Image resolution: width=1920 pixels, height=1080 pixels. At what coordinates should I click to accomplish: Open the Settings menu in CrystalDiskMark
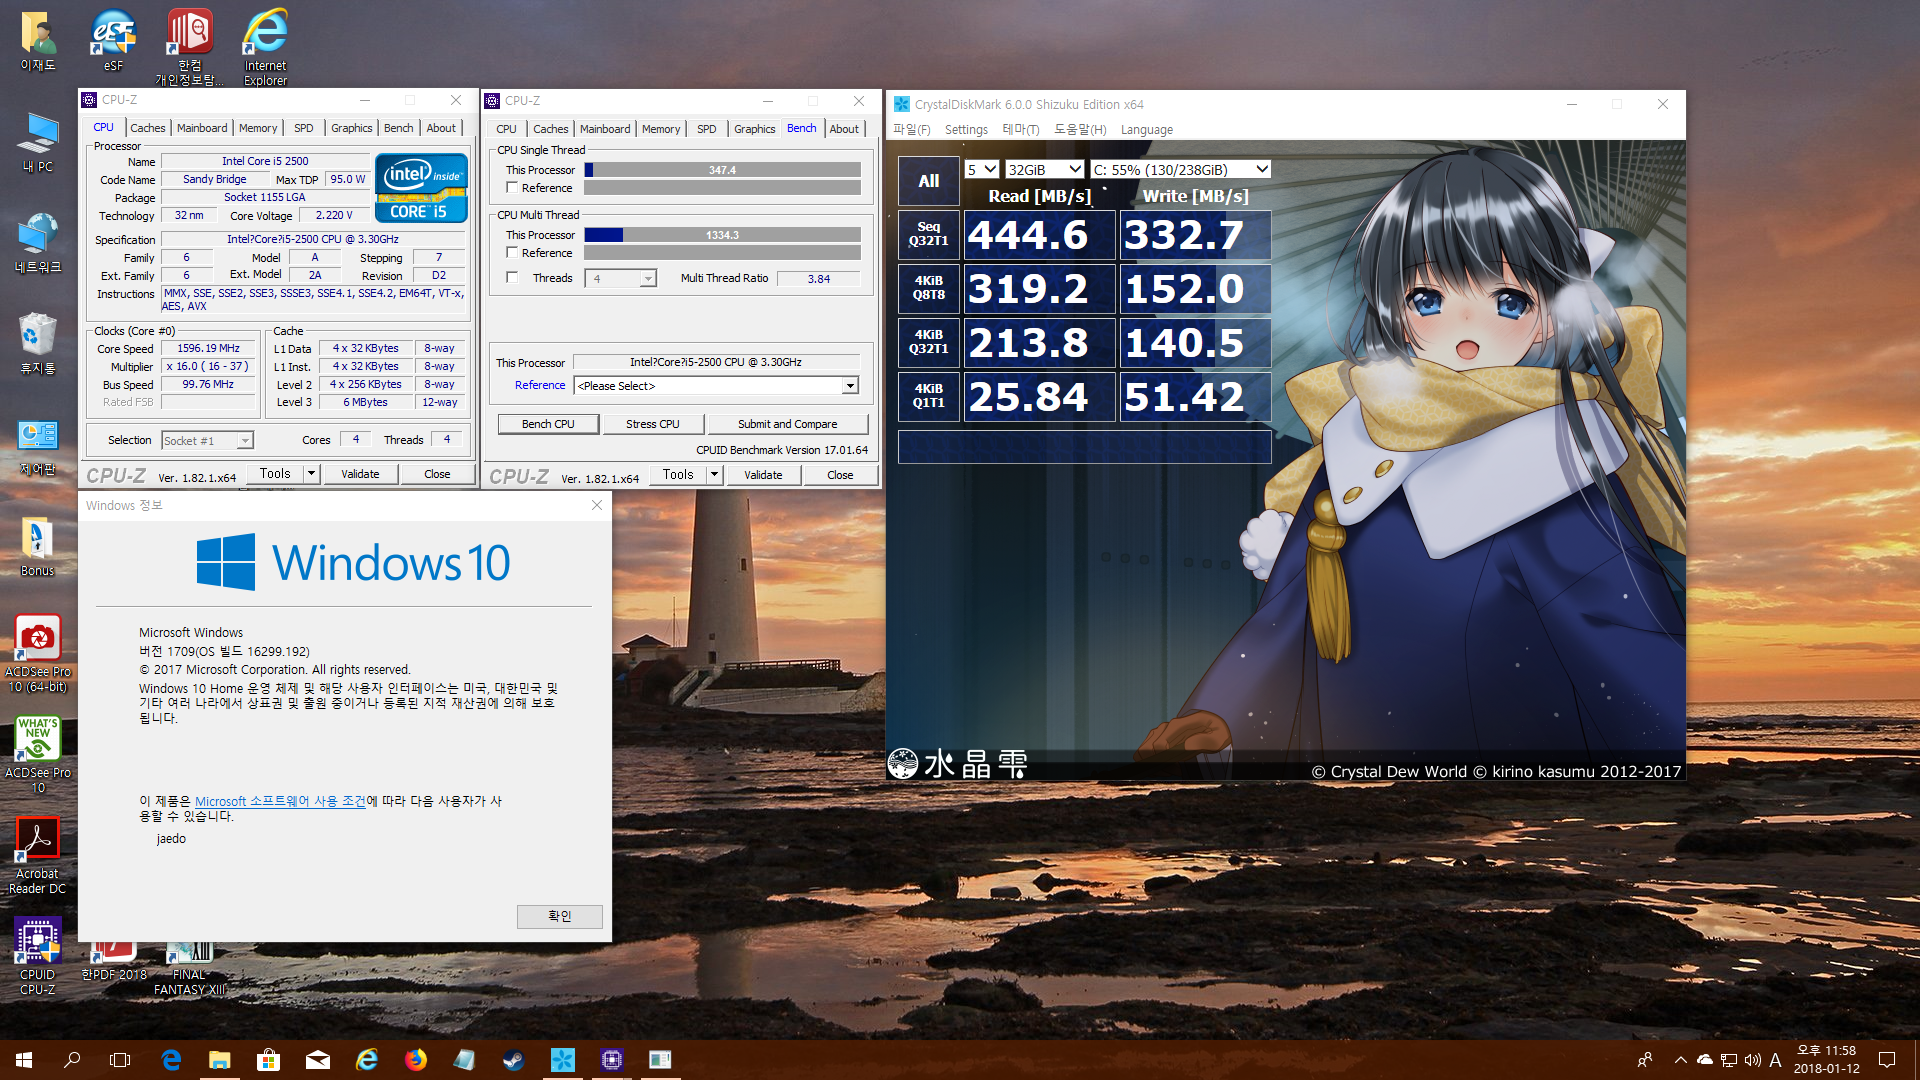point(966,130)
